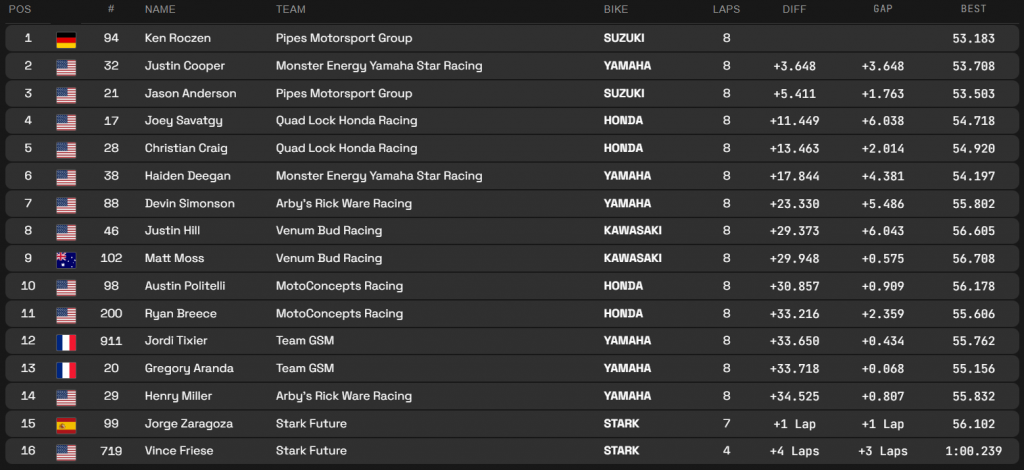The width and height of the screenshot is (1024, 470).
Task: Click the Spanish flag beside Jorge Zaragoza
Action: coord(66,423)
